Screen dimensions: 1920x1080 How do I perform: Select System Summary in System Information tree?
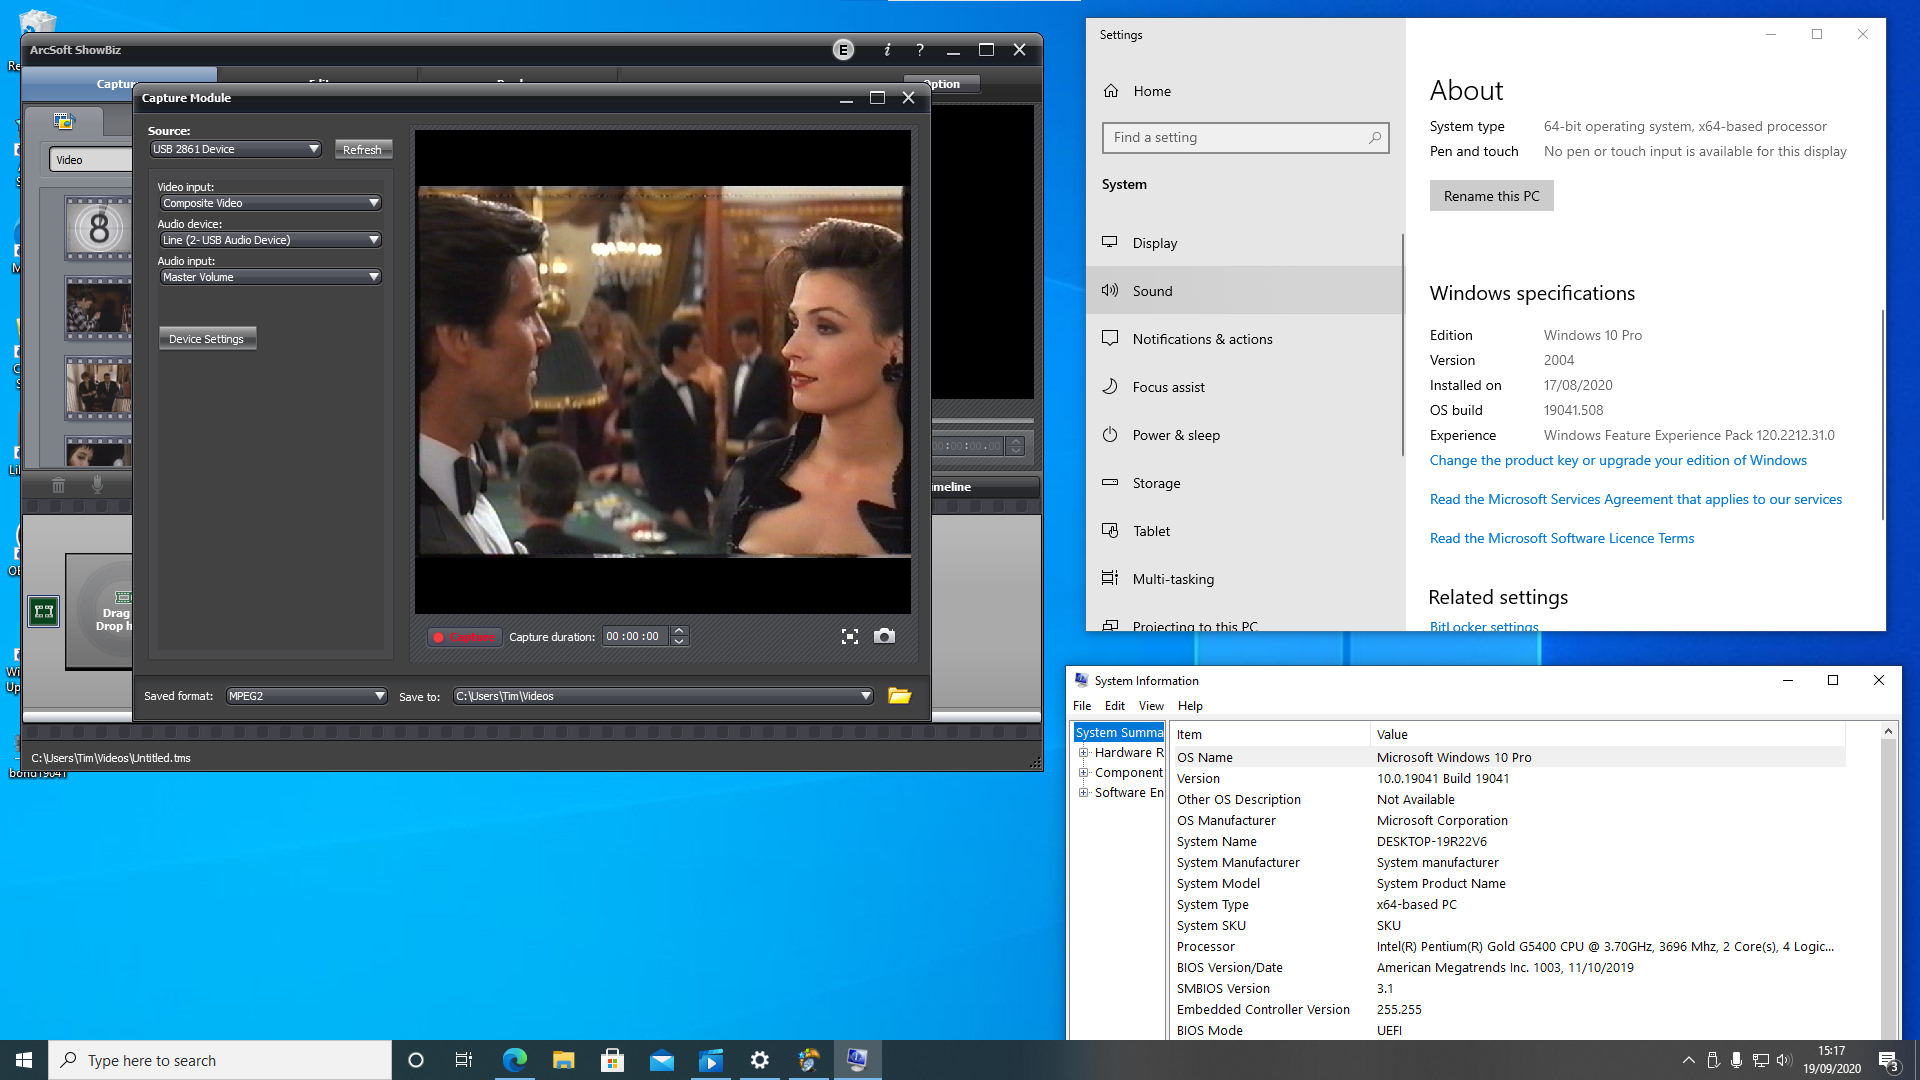1119,733
